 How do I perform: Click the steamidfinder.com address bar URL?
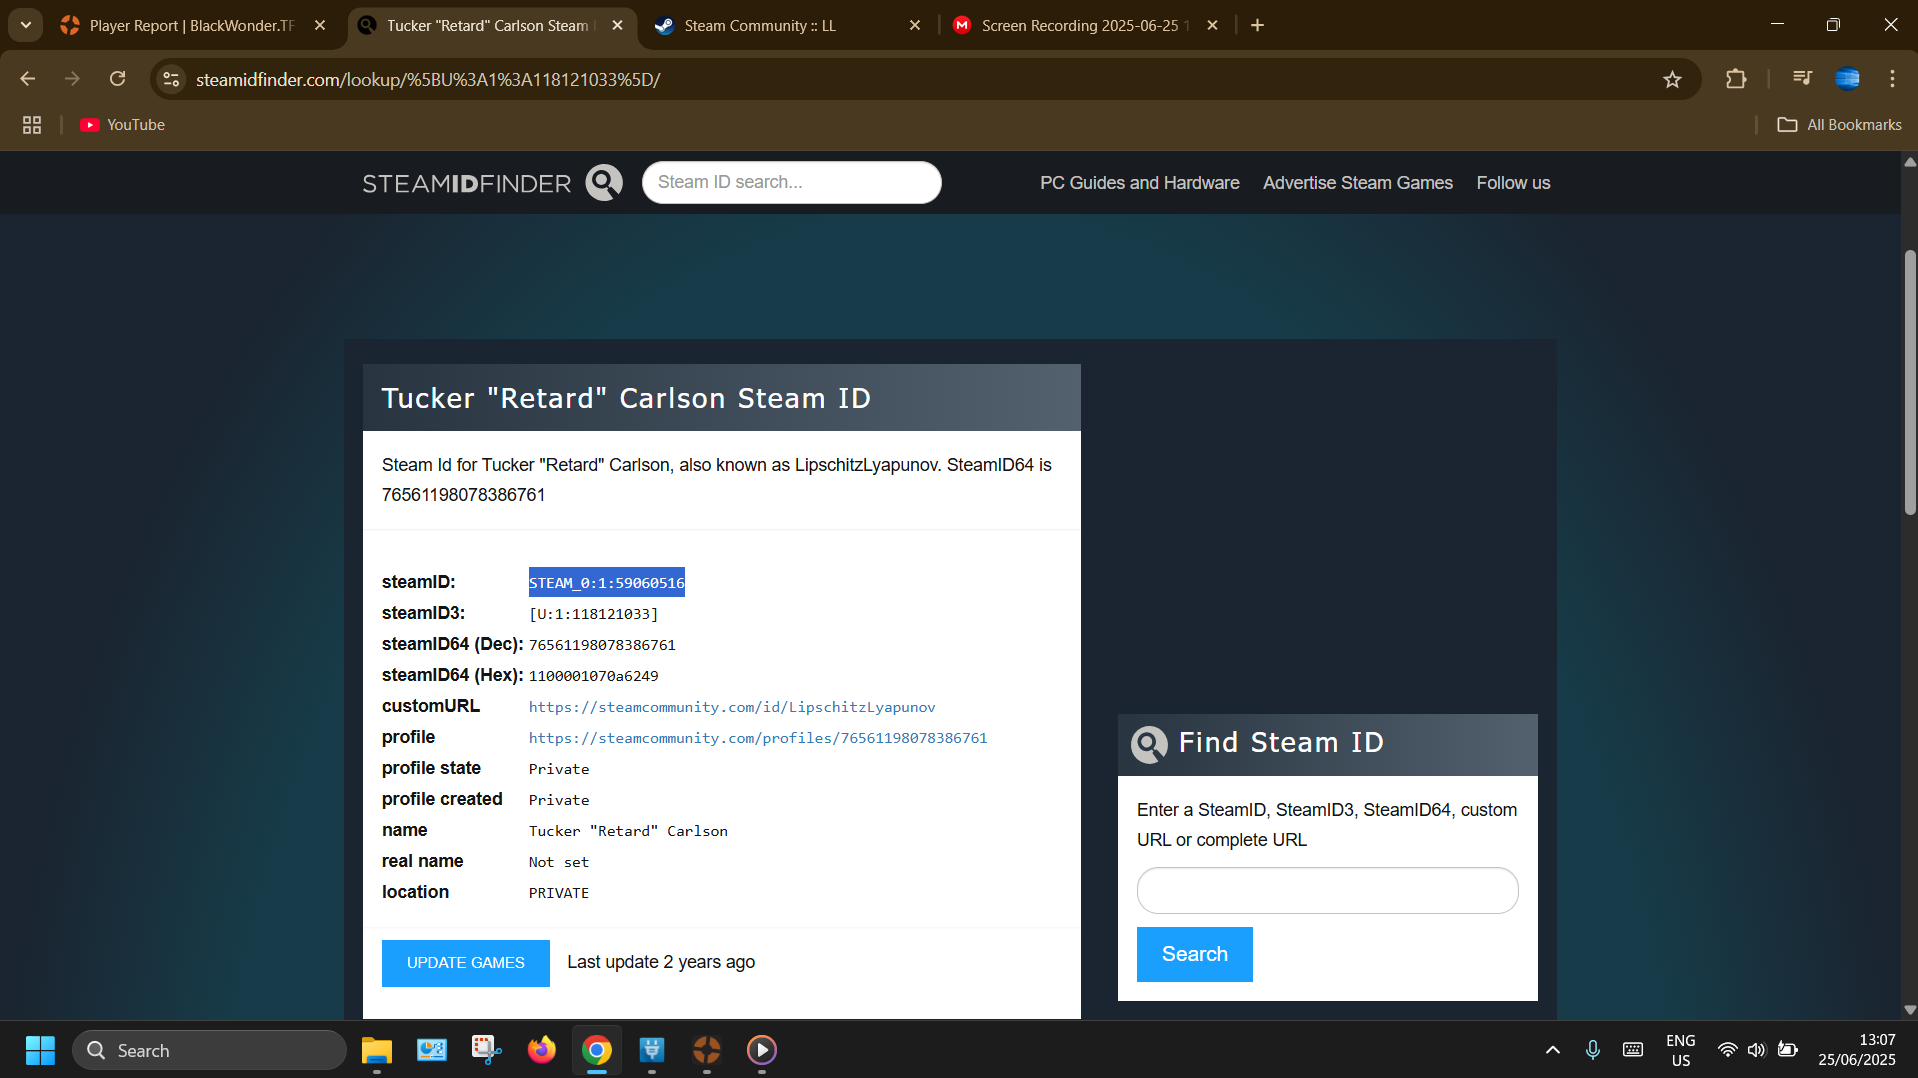428,79
